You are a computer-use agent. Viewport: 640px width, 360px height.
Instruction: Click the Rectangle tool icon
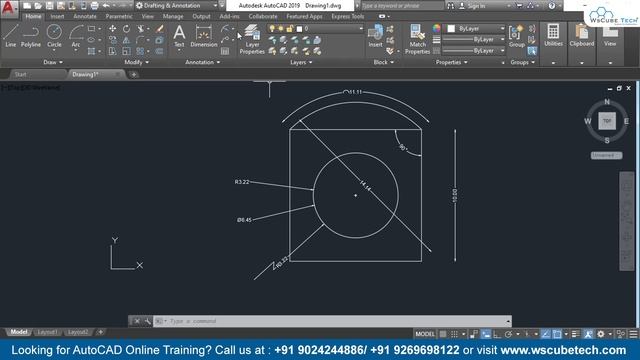91,29
